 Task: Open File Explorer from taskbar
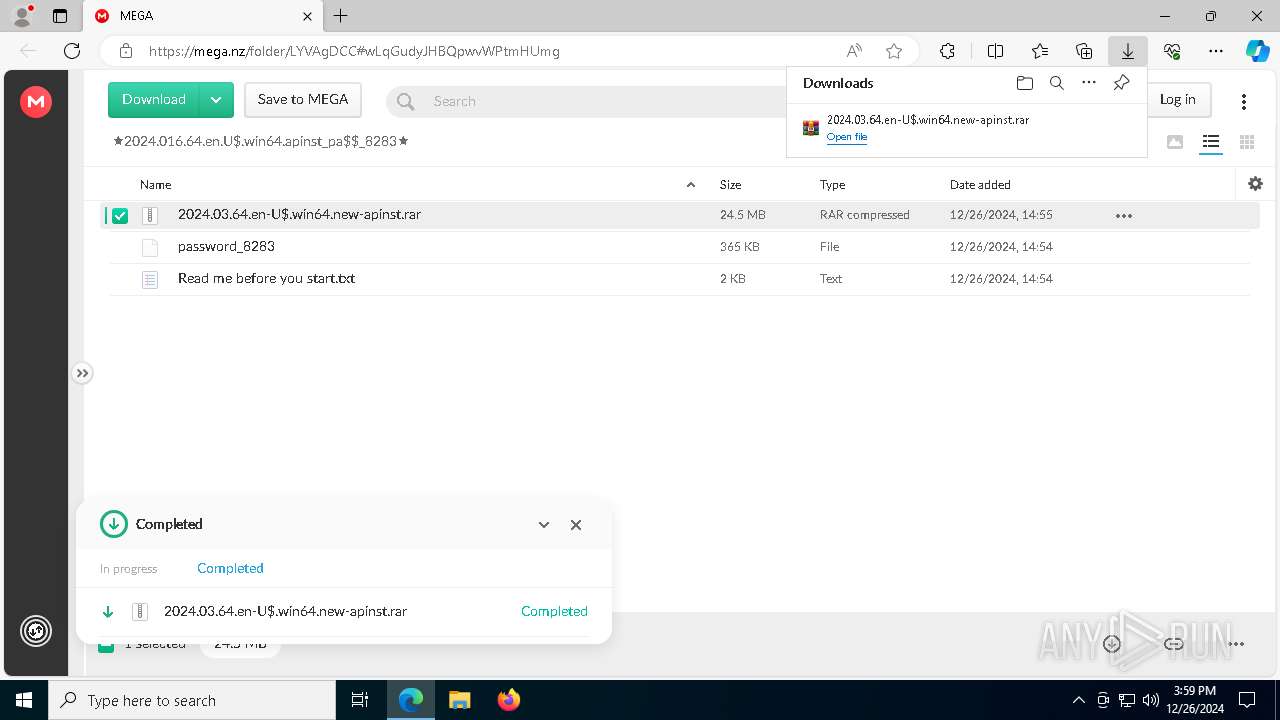460,700
